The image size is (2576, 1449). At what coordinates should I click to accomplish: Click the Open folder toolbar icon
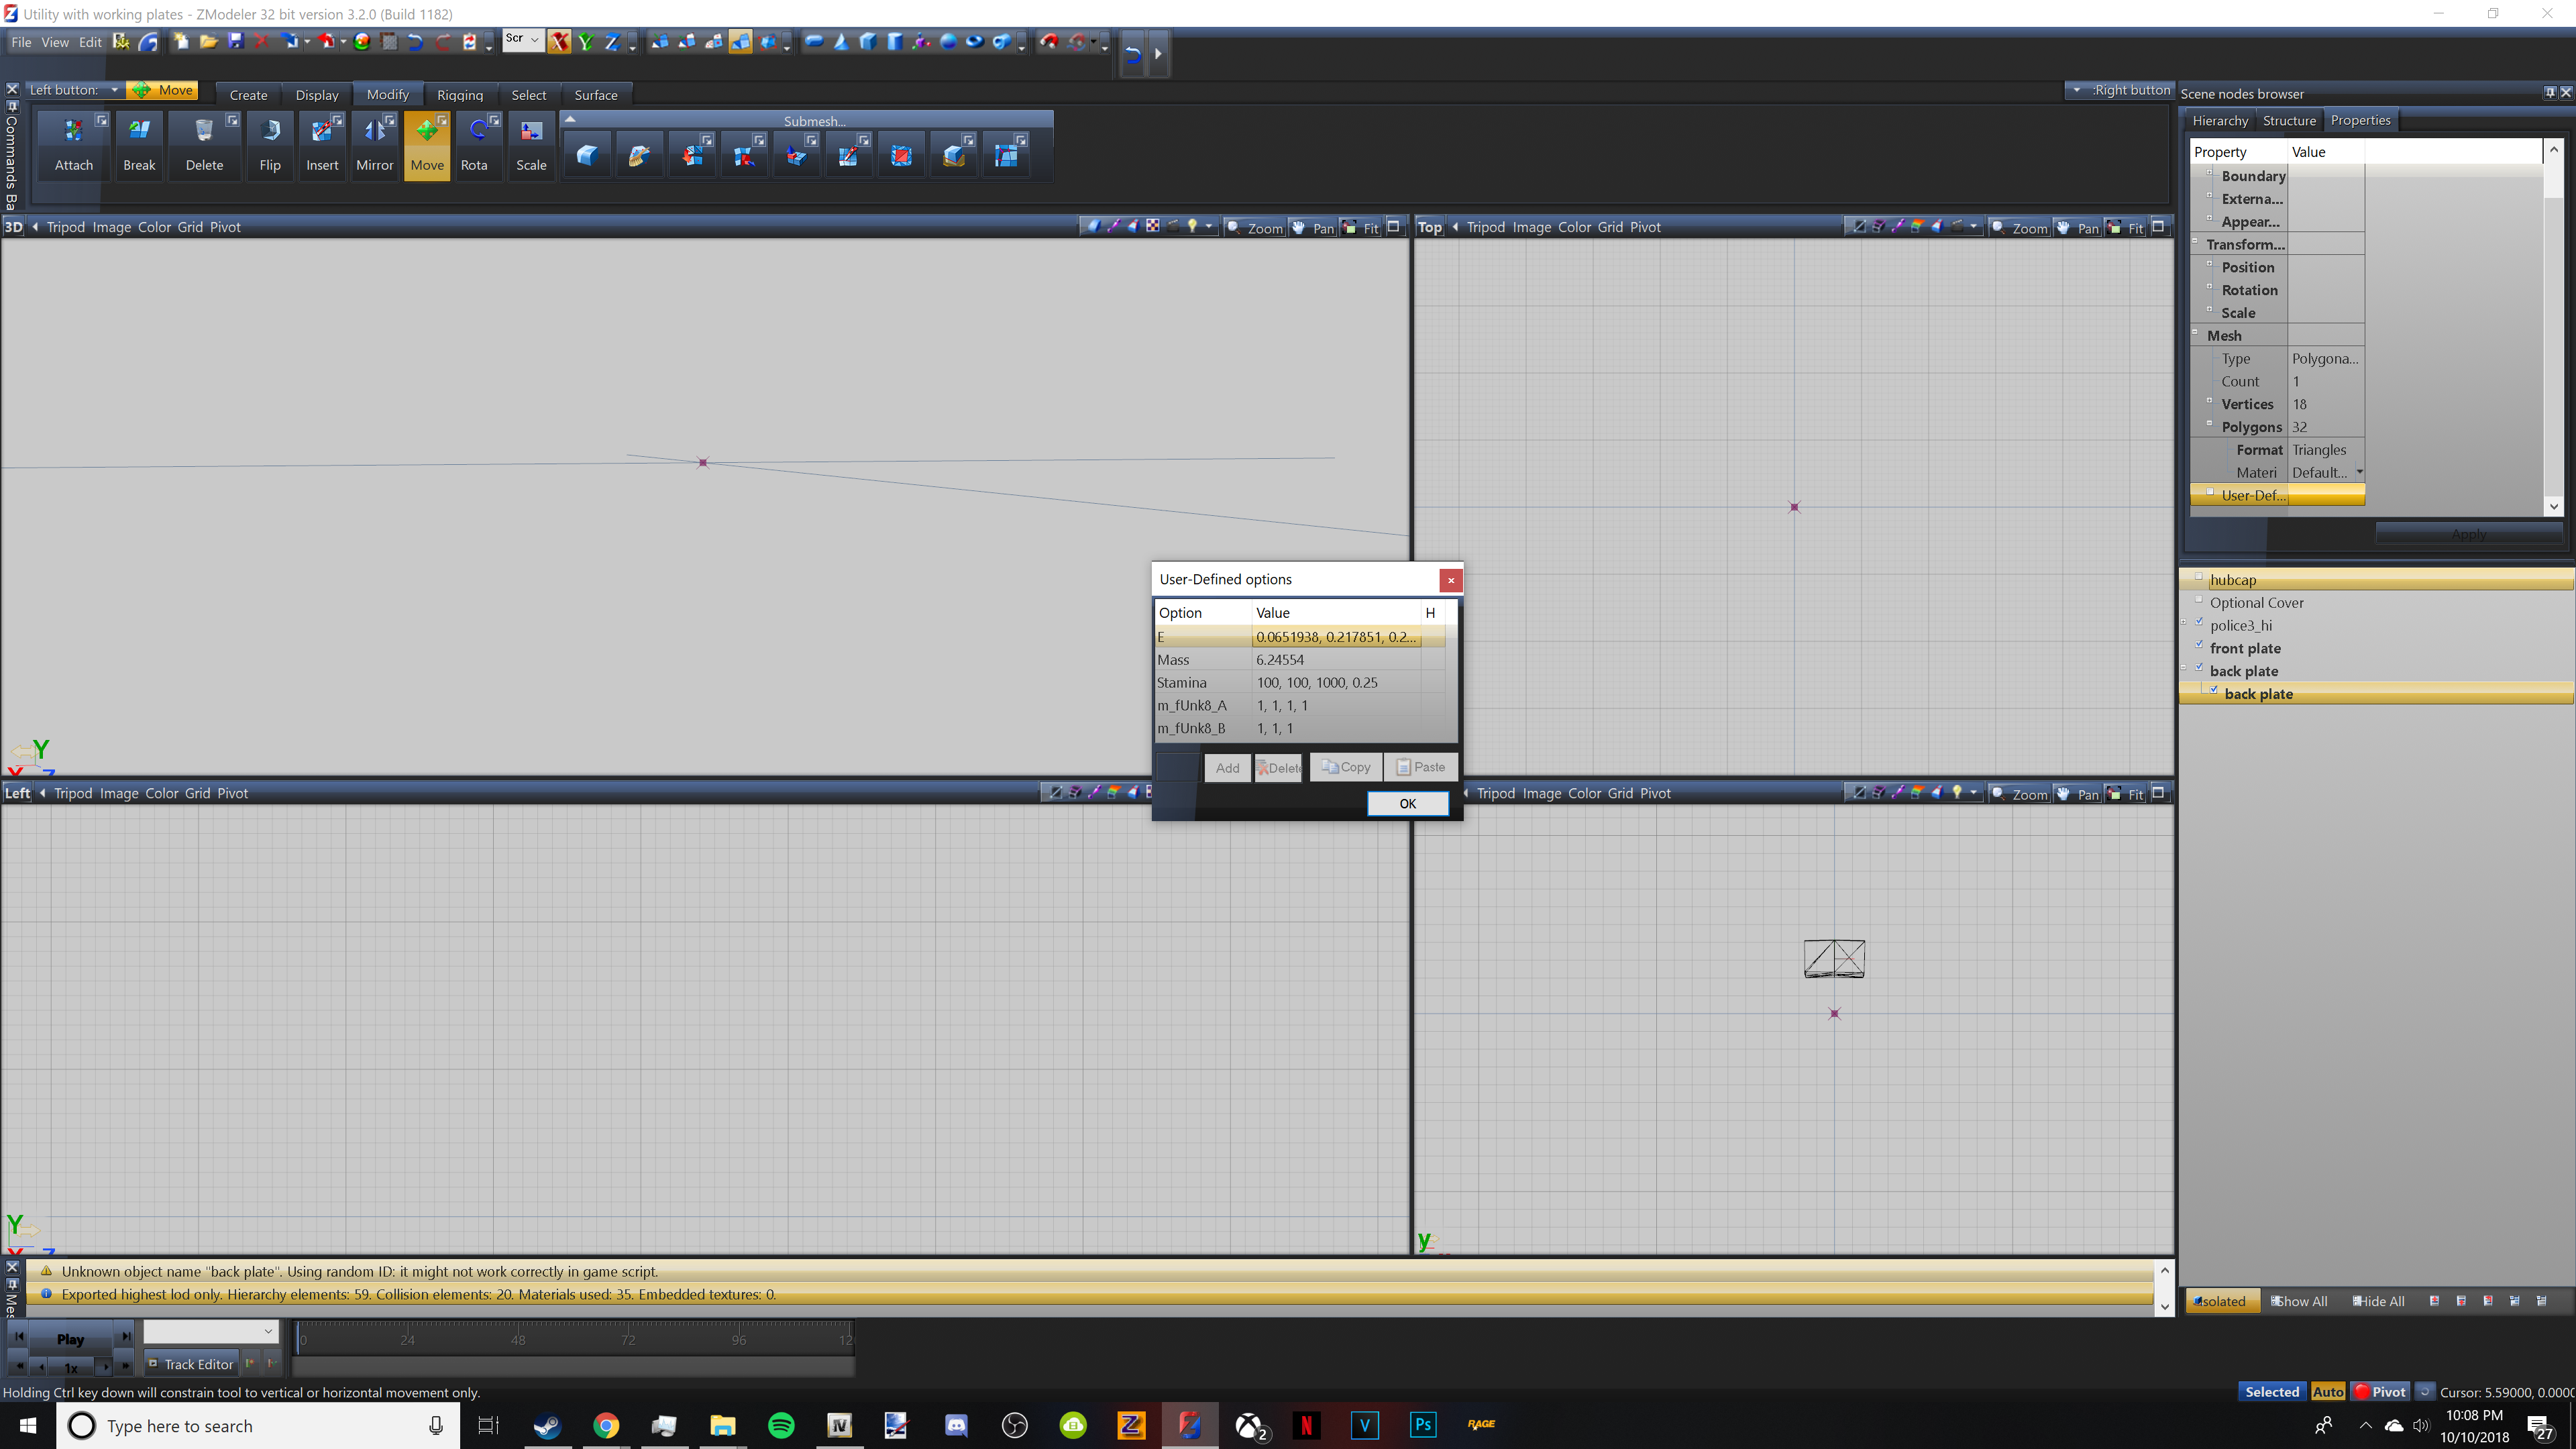tap(208, 42)
